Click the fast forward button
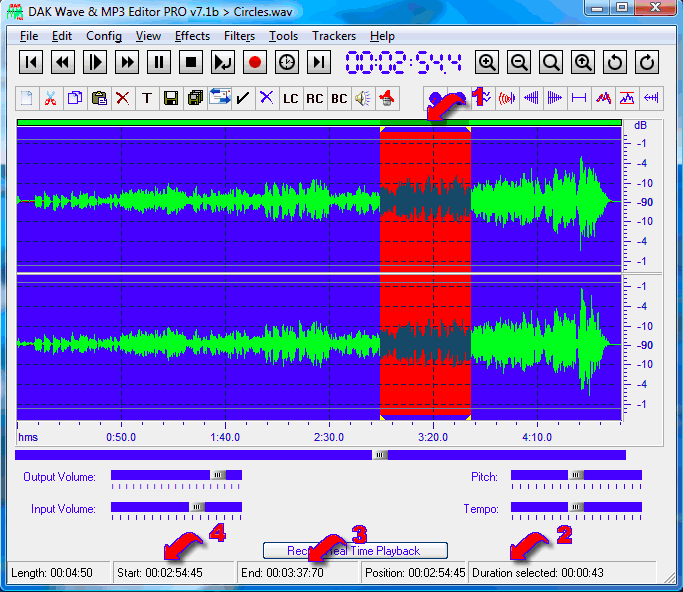Image resolution: width=683 pixels, height=592 pixels. (x=127, y=62)
